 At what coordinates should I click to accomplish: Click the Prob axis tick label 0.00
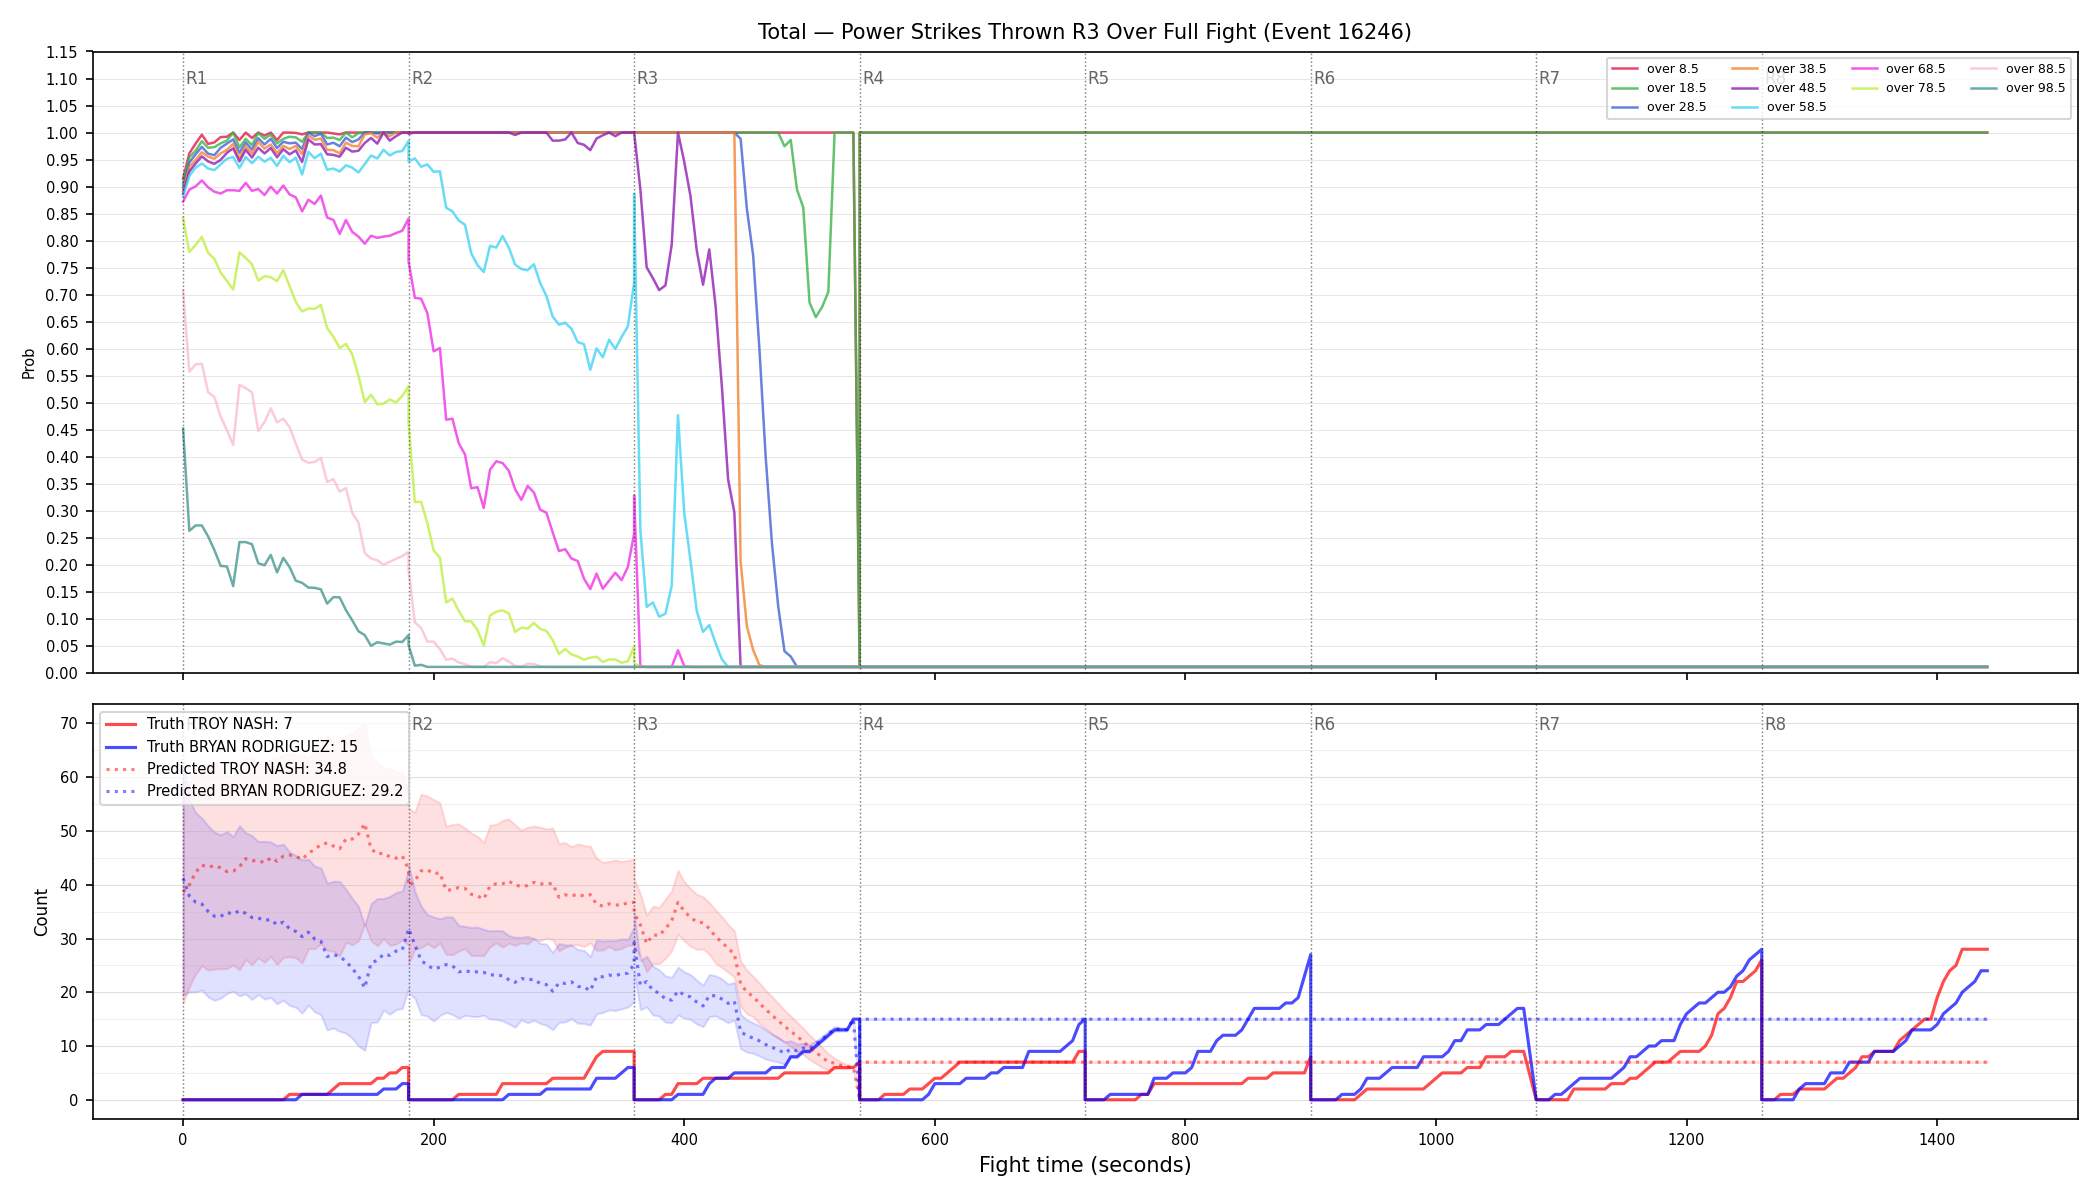[63, 673]
